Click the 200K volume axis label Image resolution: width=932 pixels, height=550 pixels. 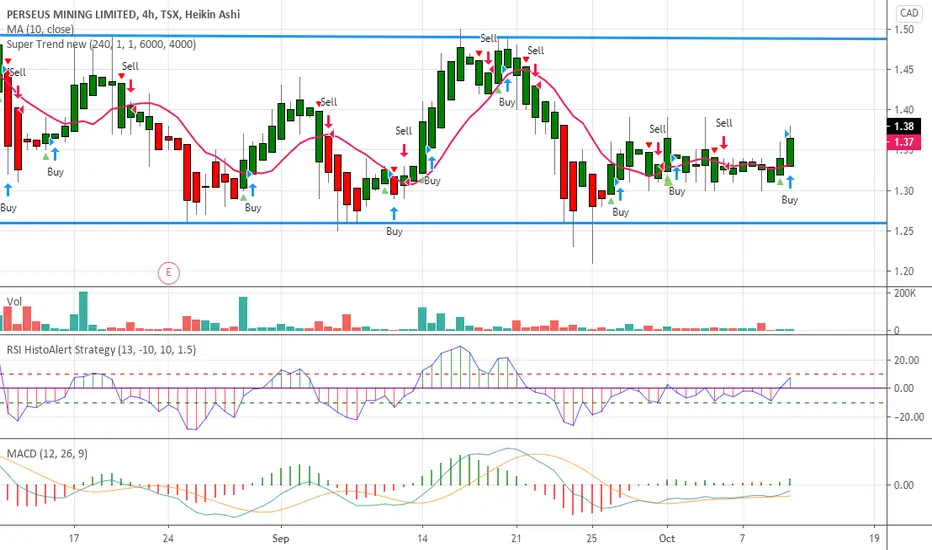click(905, 293)
